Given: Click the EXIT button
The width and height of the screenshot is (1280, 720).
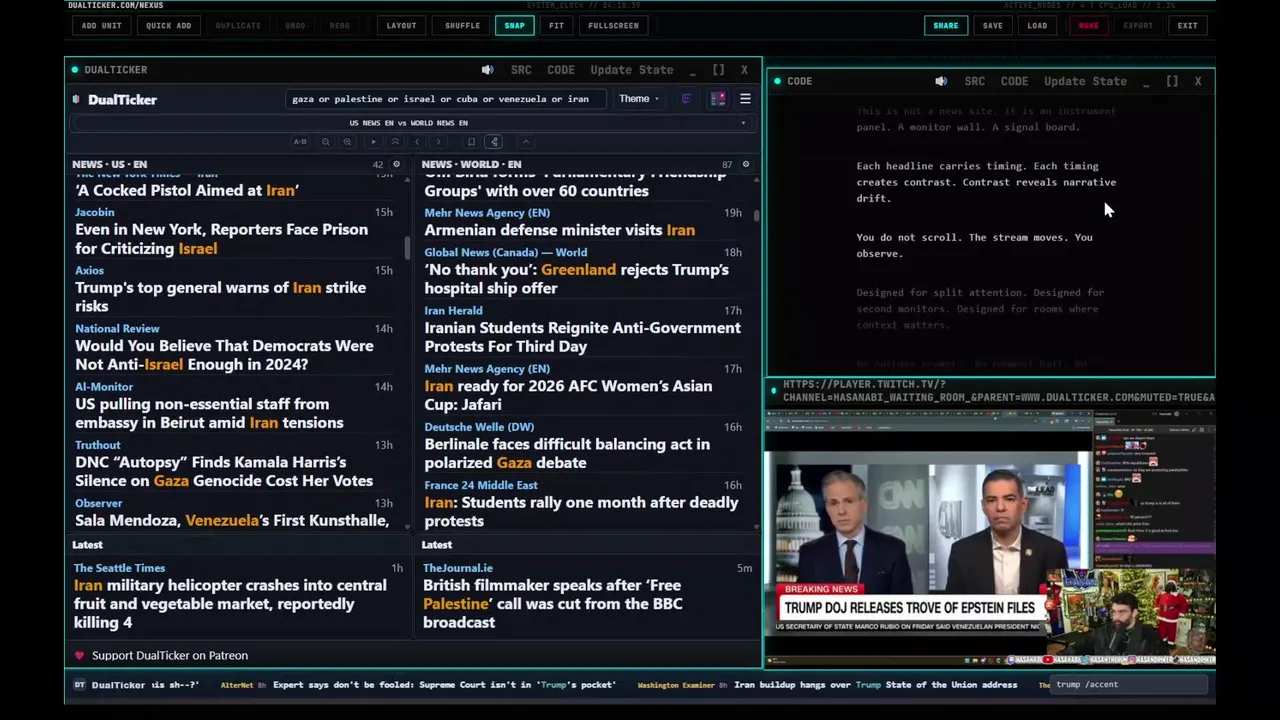Looking at the screenshot, I should click(1187, 25).
